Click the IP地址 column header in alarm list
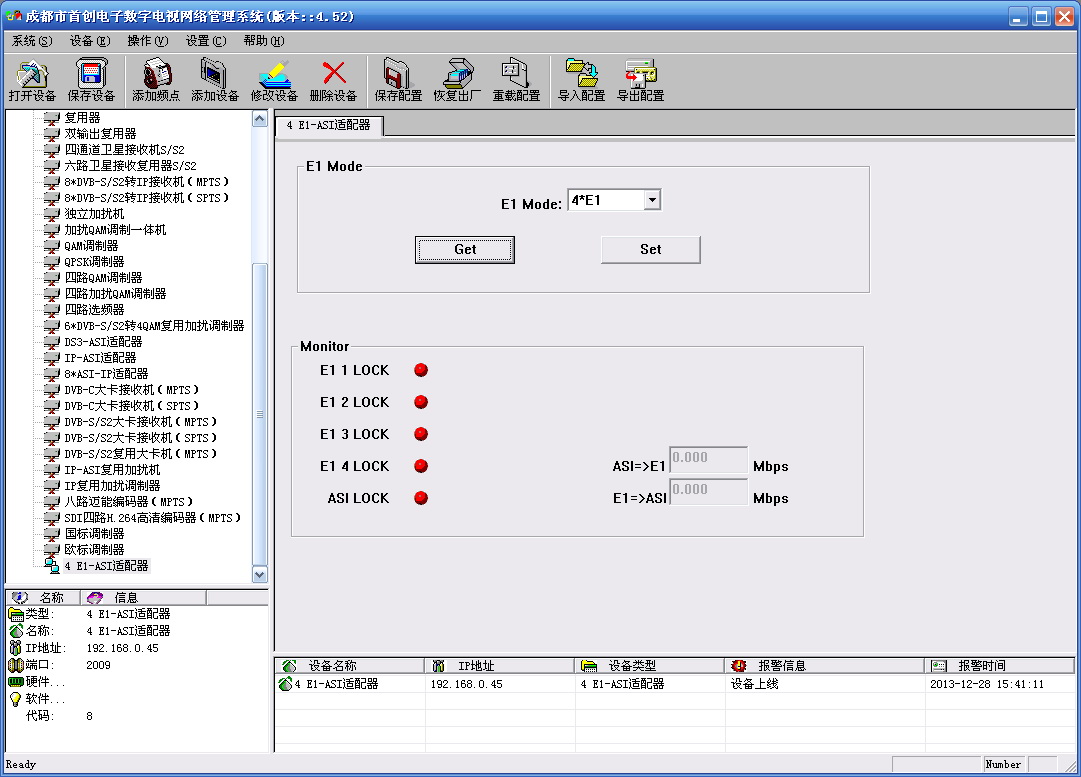The width and height of the screenshot is (1081, 777). (500, 666)
